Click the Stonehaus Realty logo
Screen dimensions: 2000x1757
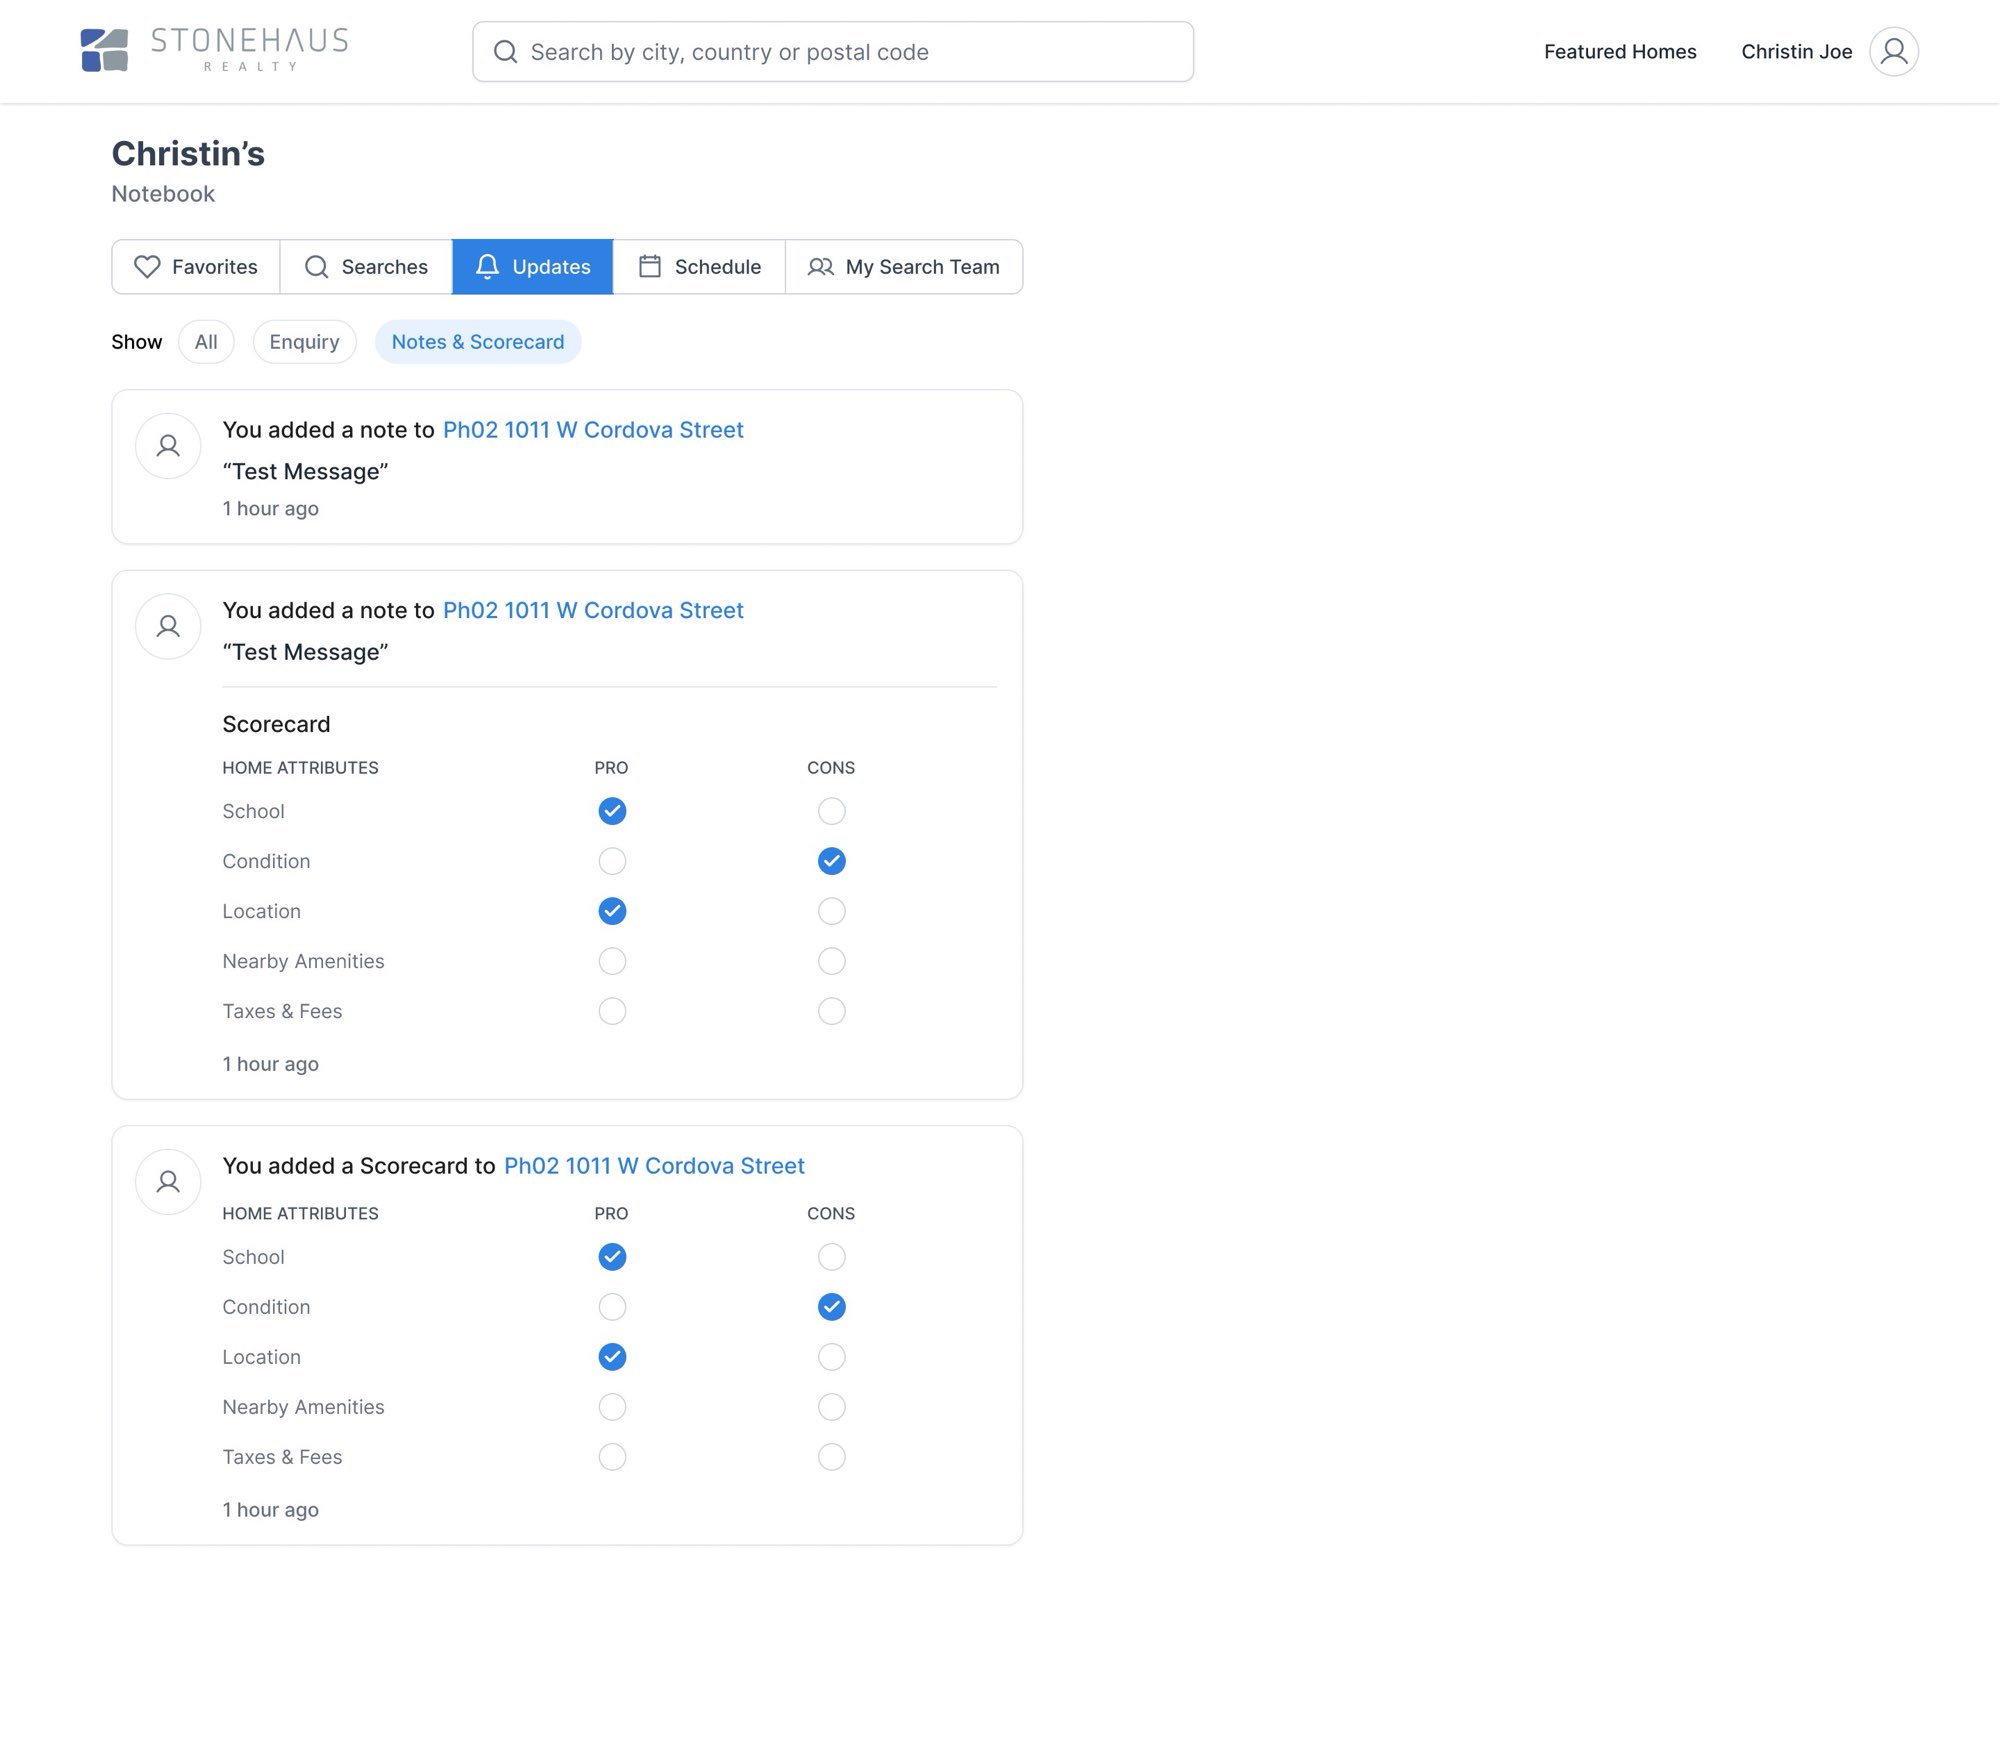click(214, 50)
